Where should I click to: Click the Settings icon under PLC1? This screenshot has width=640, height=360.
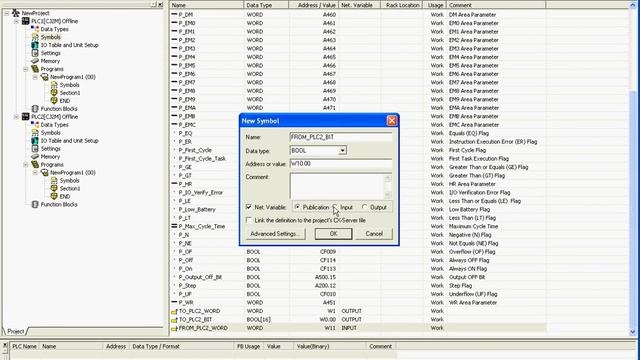point(35,53)
